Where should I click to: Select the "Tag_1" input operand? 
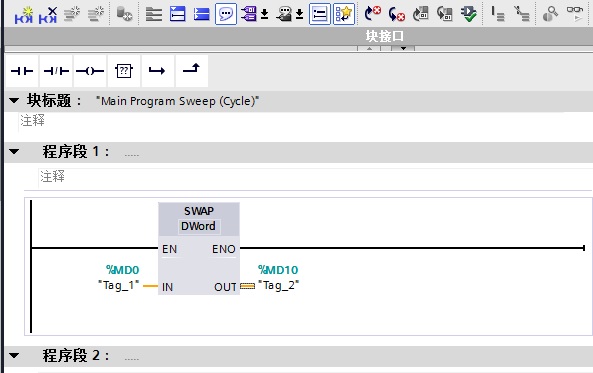(x=119, y=285)
